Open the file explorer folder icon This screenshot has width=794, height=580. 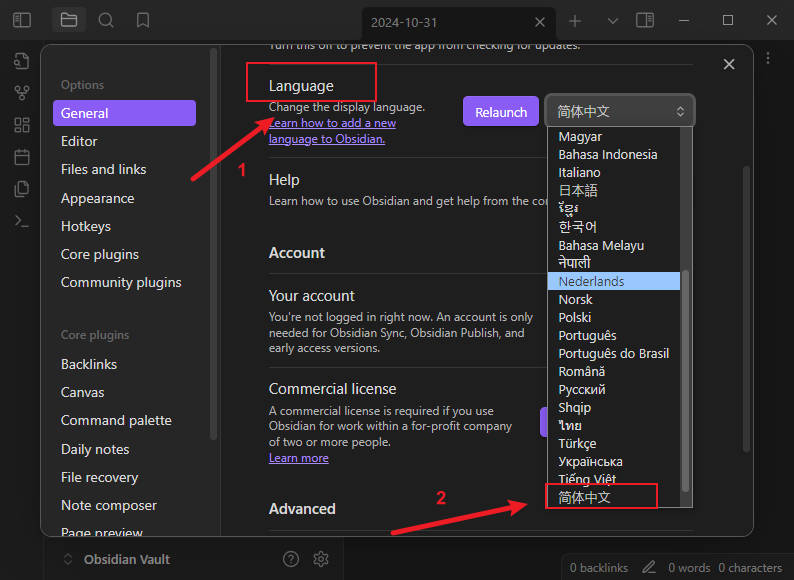69,20
